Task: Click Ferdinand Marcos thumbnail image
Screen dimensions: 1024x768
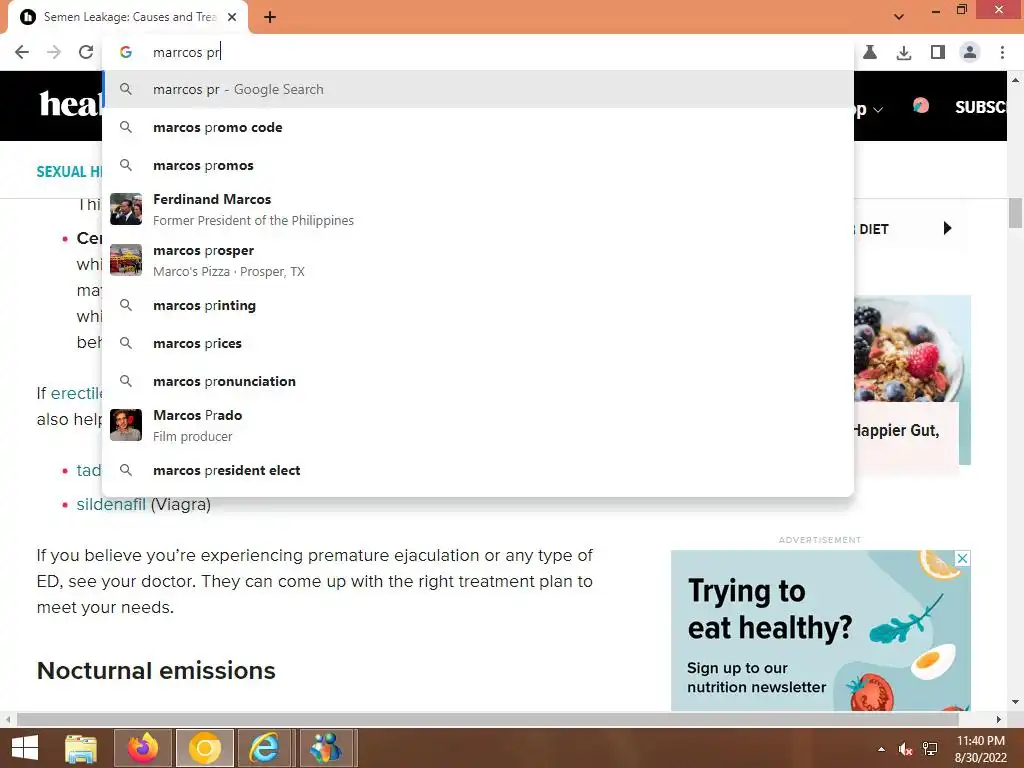Action: (x=126, y=209)
